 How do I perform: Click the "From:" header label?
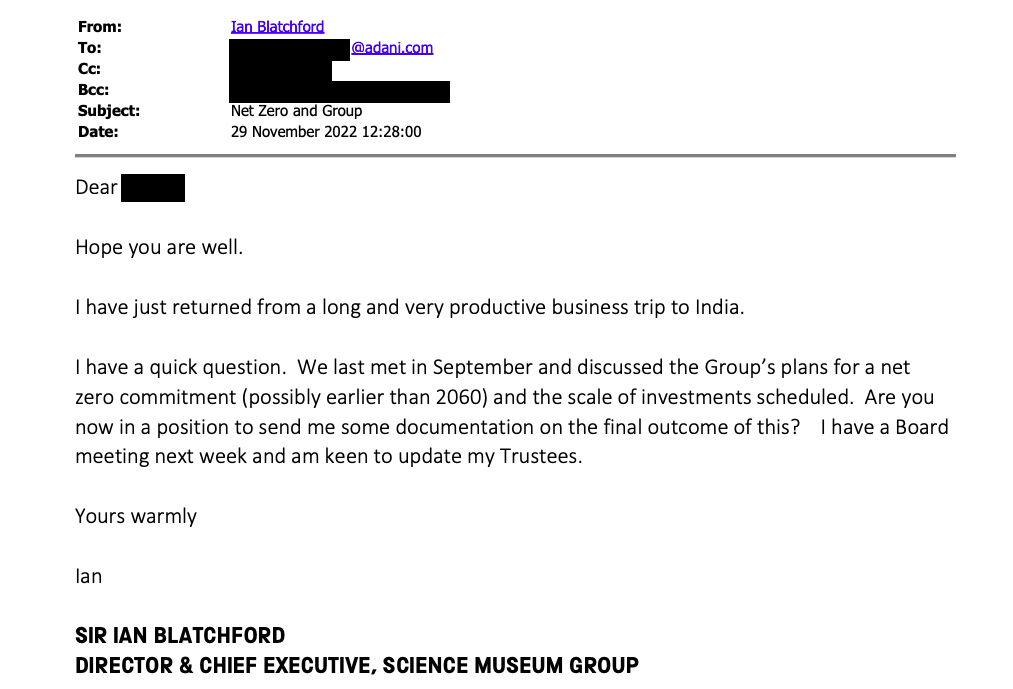click(x=99, y=27)
